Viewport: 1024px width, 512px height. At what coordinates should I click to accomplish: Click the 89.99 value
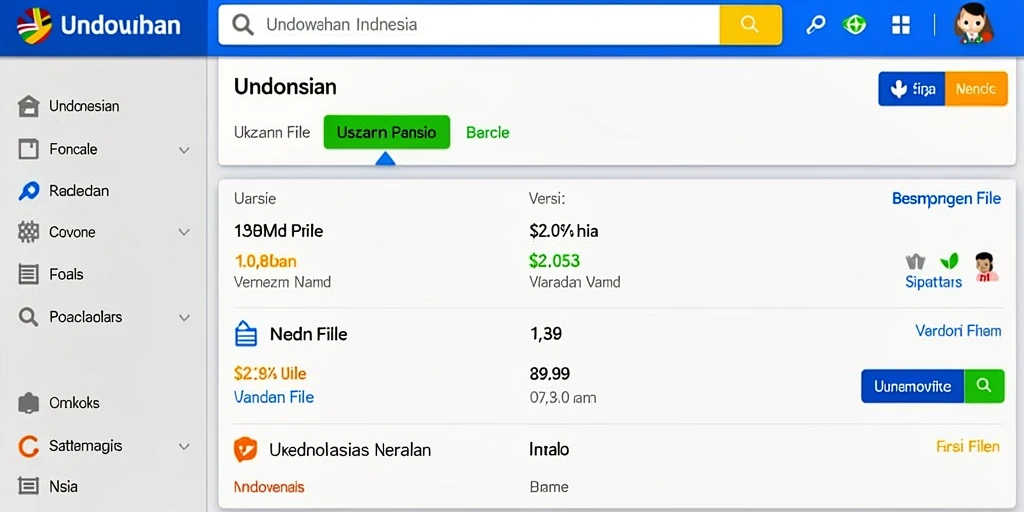(549, 374)
